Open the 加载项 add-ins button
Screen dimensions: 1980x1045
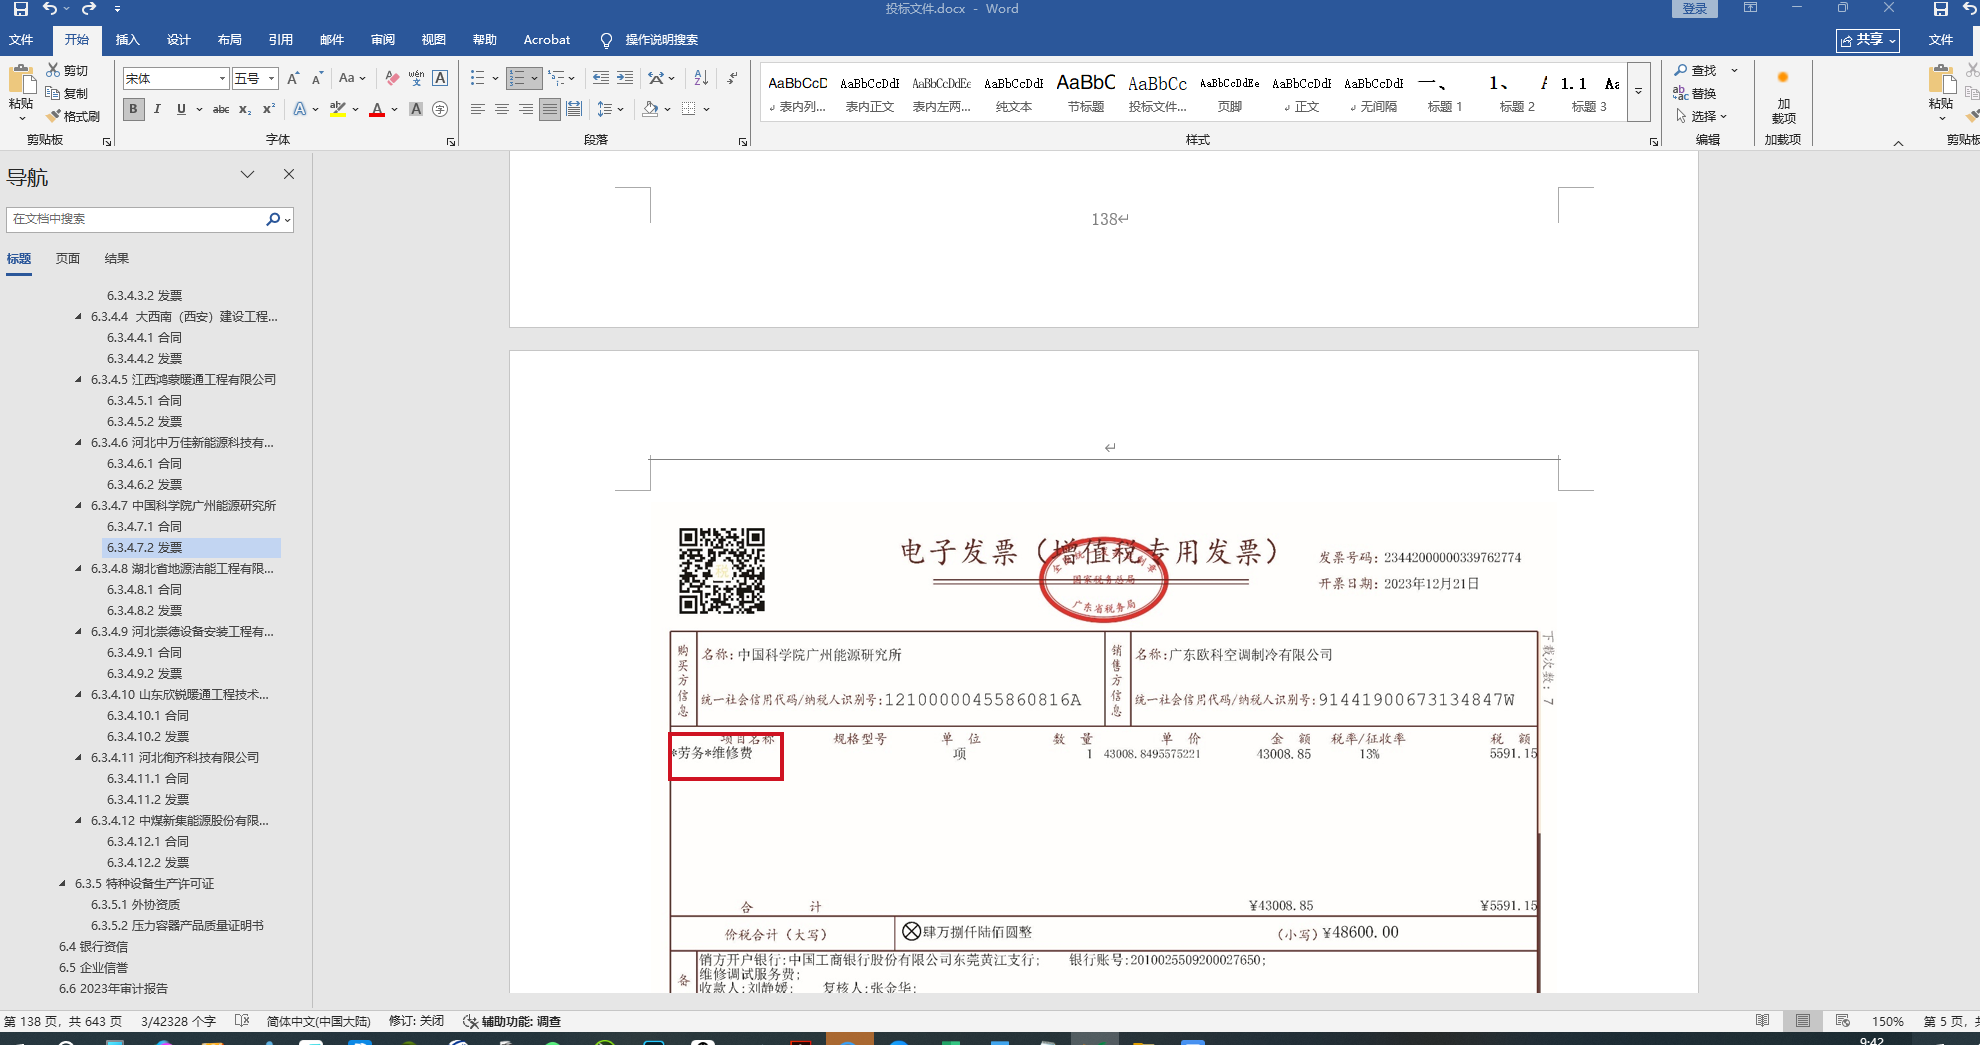[x=1783, y=97]
